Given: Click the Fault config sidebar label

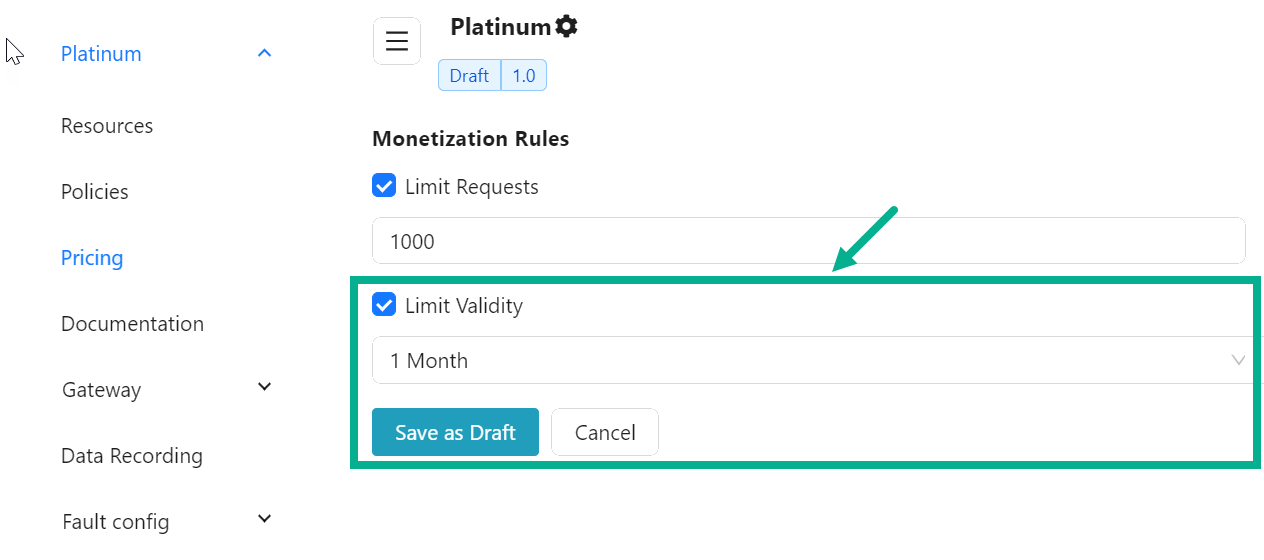Looking at the screenshot, I should [x=115, y=522].
